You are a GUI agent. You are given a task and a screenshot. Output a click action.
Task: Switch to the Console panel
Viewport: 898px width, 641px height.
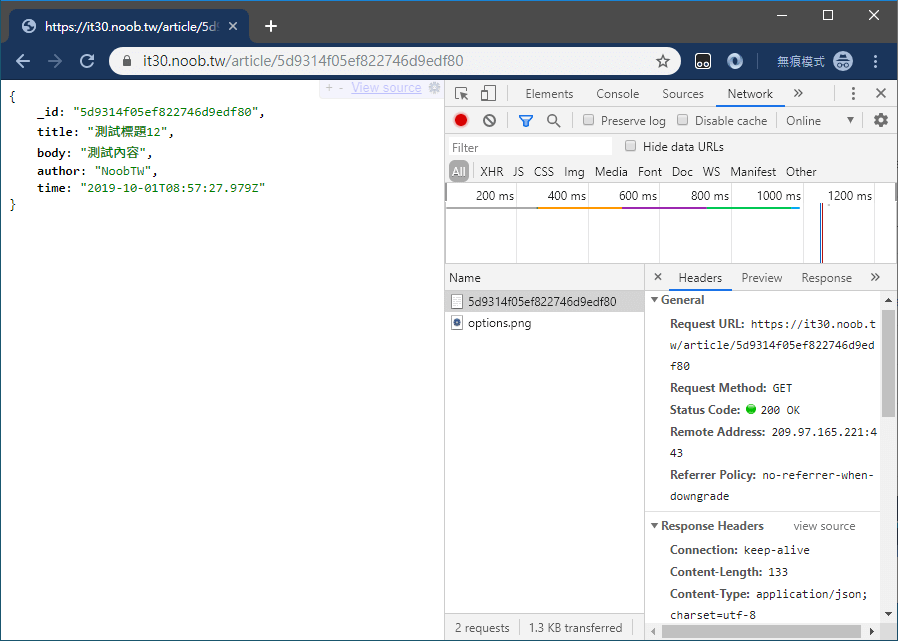click(x=617, y=93)
